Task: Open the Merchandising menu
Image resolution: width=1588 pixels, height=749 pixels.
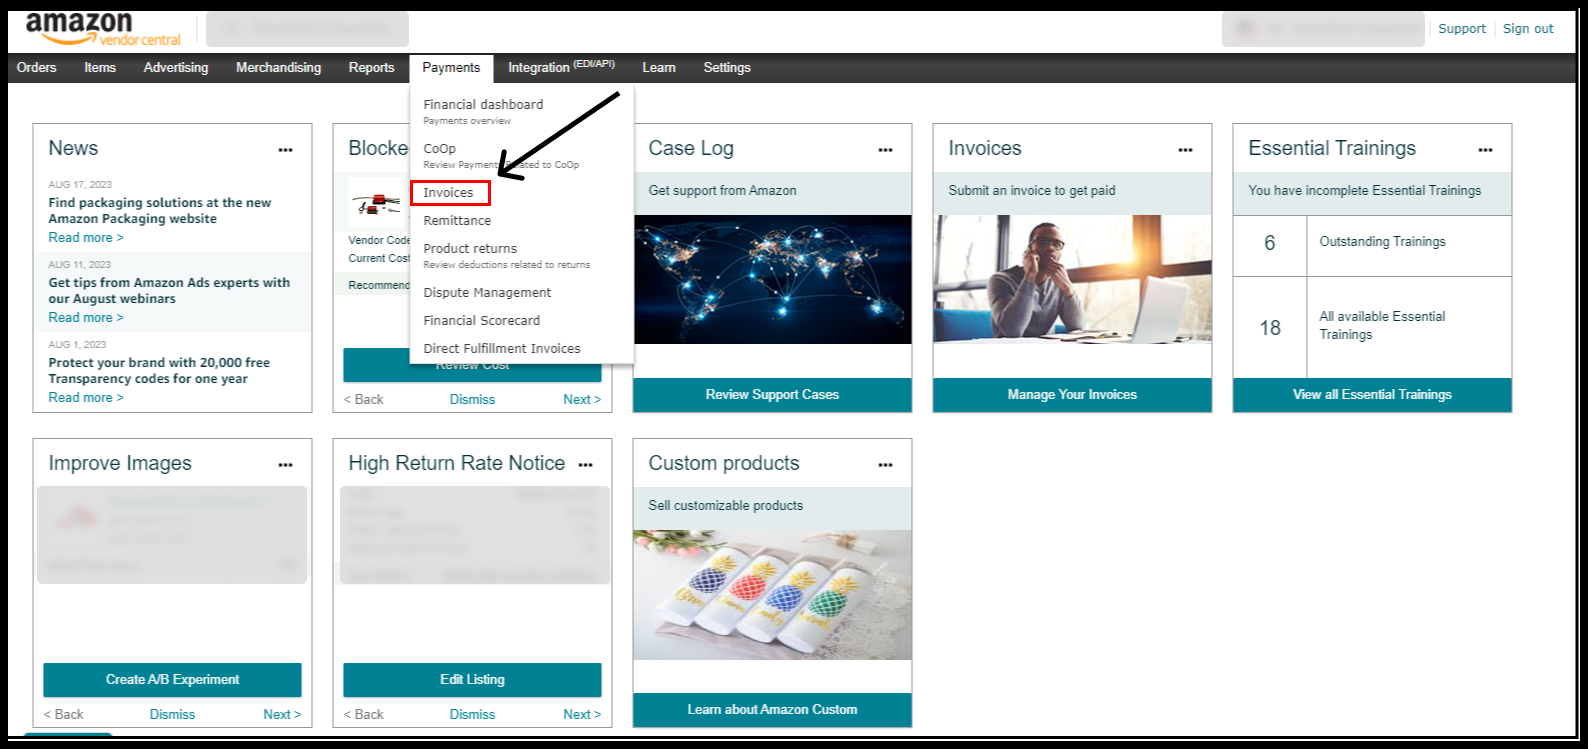Action: [279, 68]
